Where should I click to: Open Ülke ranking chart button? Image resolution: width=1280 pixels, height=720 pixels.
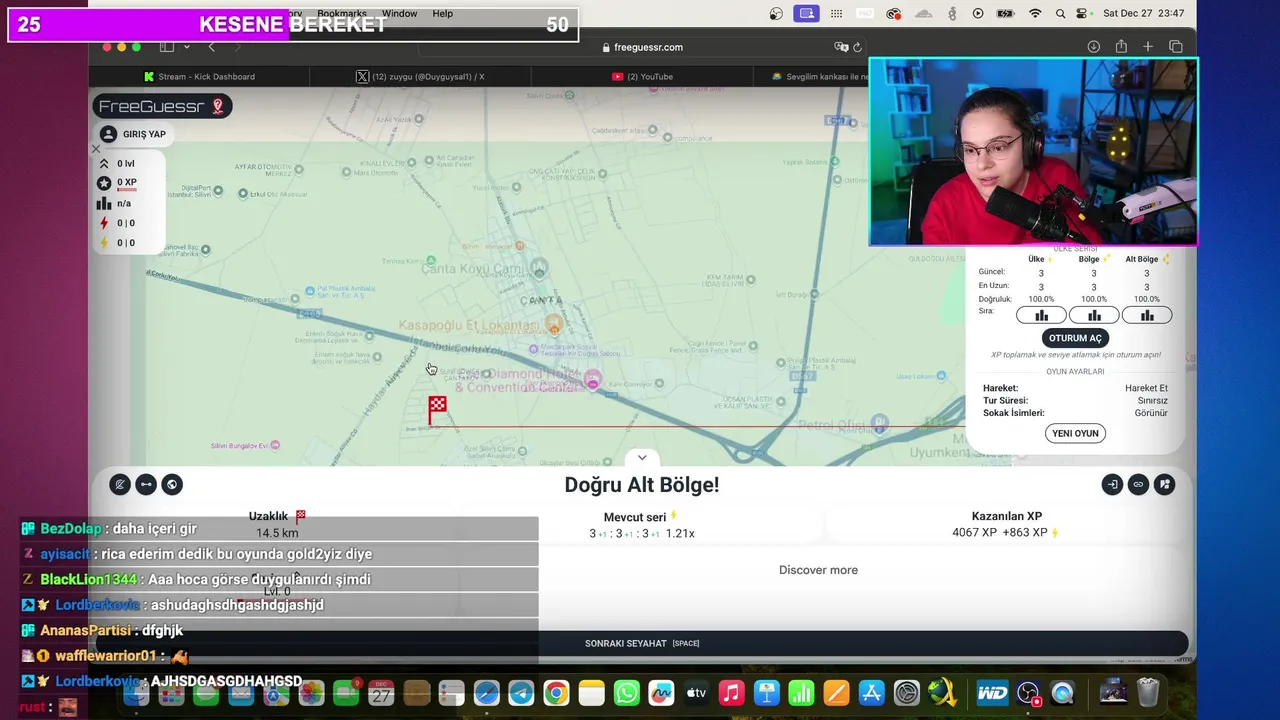(1041, 315)
